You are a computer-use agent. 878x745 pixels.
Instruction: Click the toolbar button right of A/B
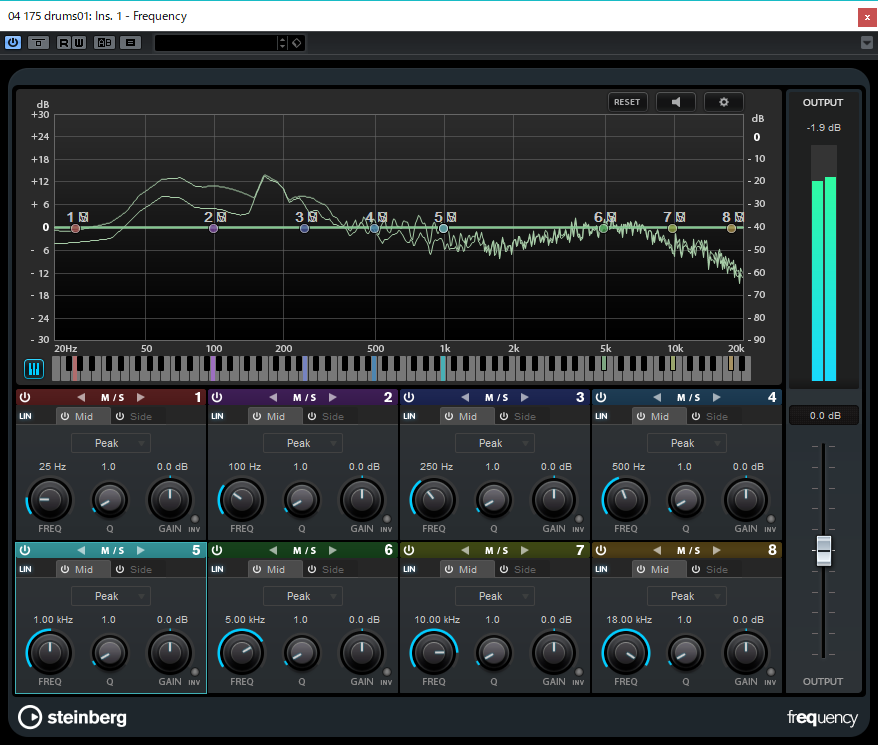coord(130,43)
